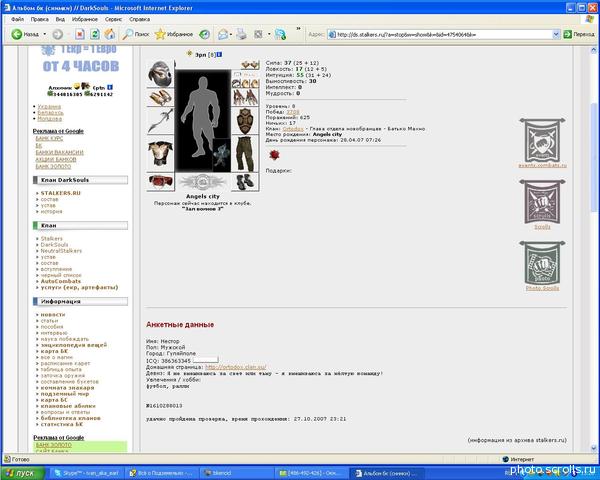Viewport: 600px width, 480px height.
Task: Expand the address bar dropdown
Action: pos(556,34)
